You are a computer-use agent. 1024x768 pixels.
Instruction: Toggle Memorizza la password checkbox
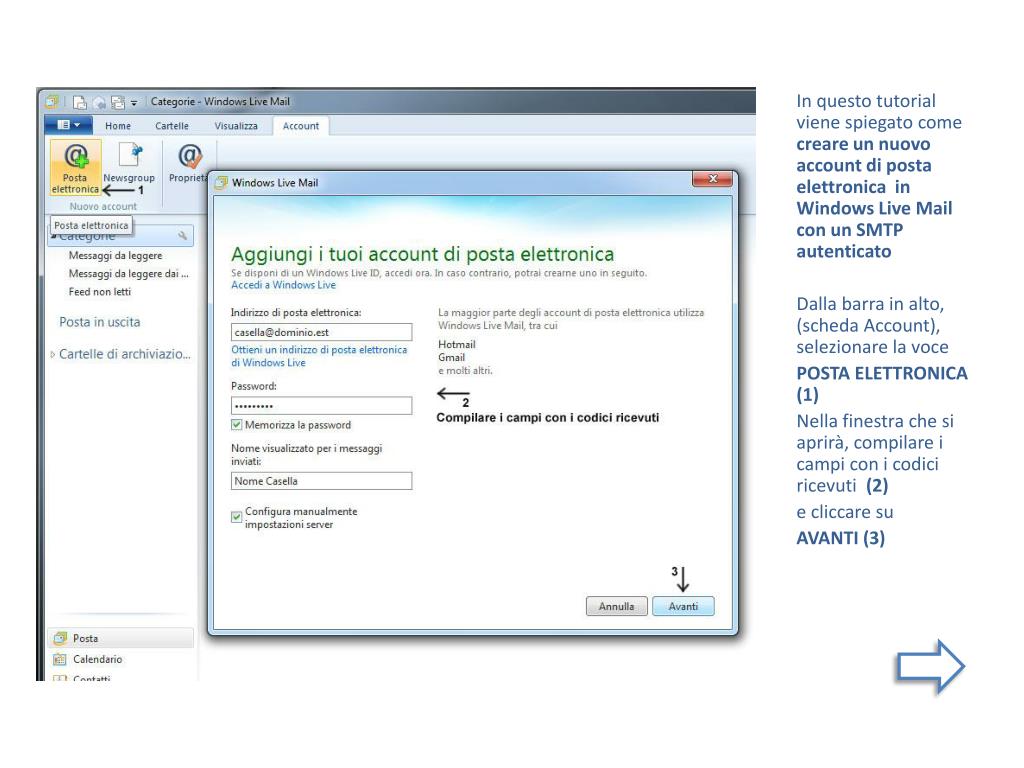[236, 425]
